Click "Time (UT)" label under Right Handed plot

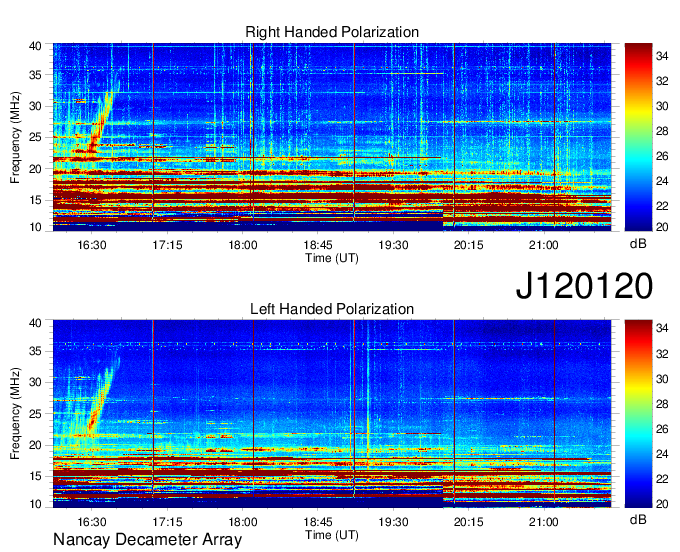point(332,258)
